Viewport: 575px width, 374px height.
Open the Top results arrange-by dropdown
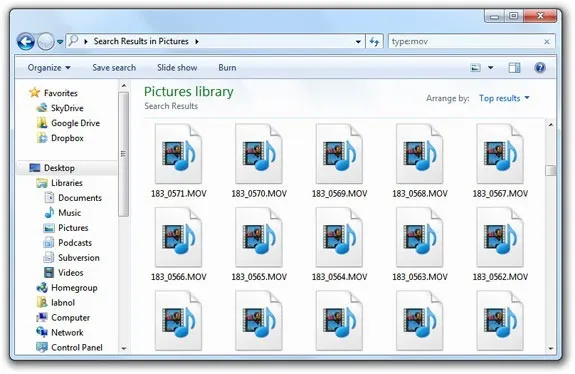coord(504,98)
